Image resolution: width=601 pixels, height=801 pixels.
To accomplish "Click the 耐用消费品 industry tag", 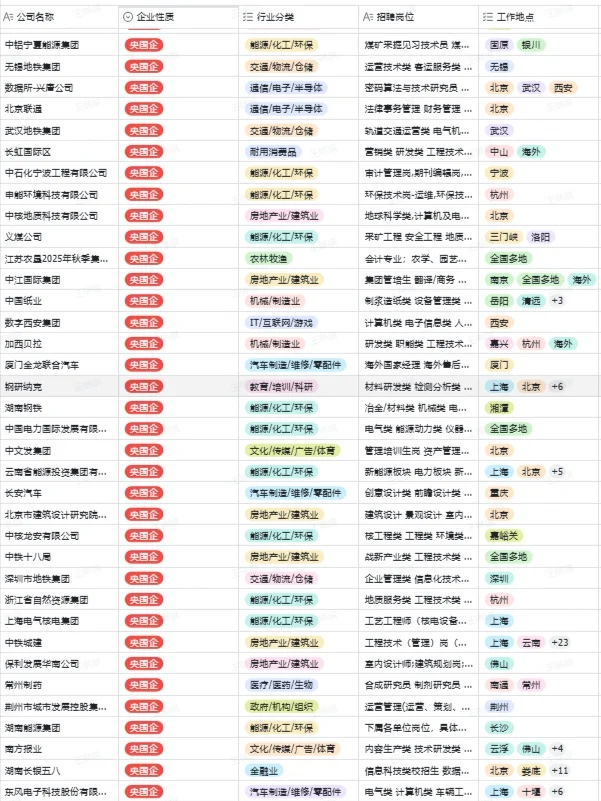I will (x=273, y=152).
